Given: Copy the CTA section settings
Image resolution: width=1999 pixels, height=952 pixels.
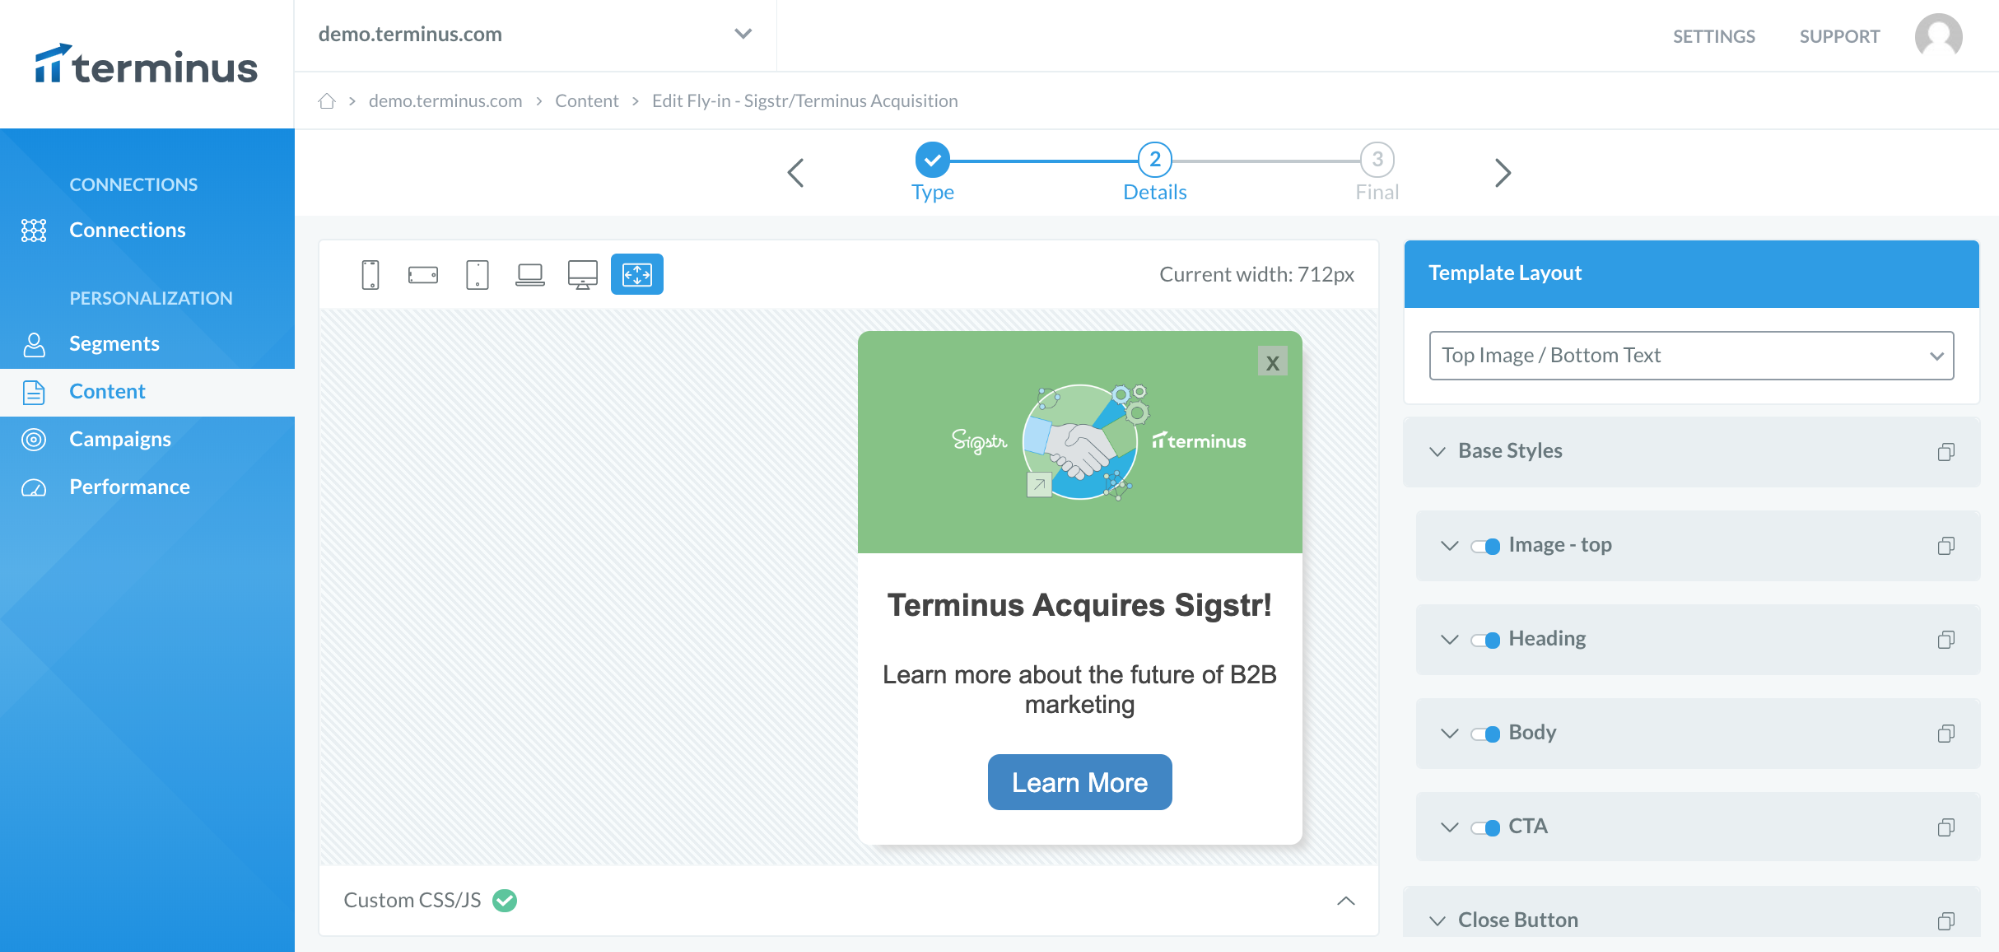Looking at the screenshot, I should pos(1946,827).
